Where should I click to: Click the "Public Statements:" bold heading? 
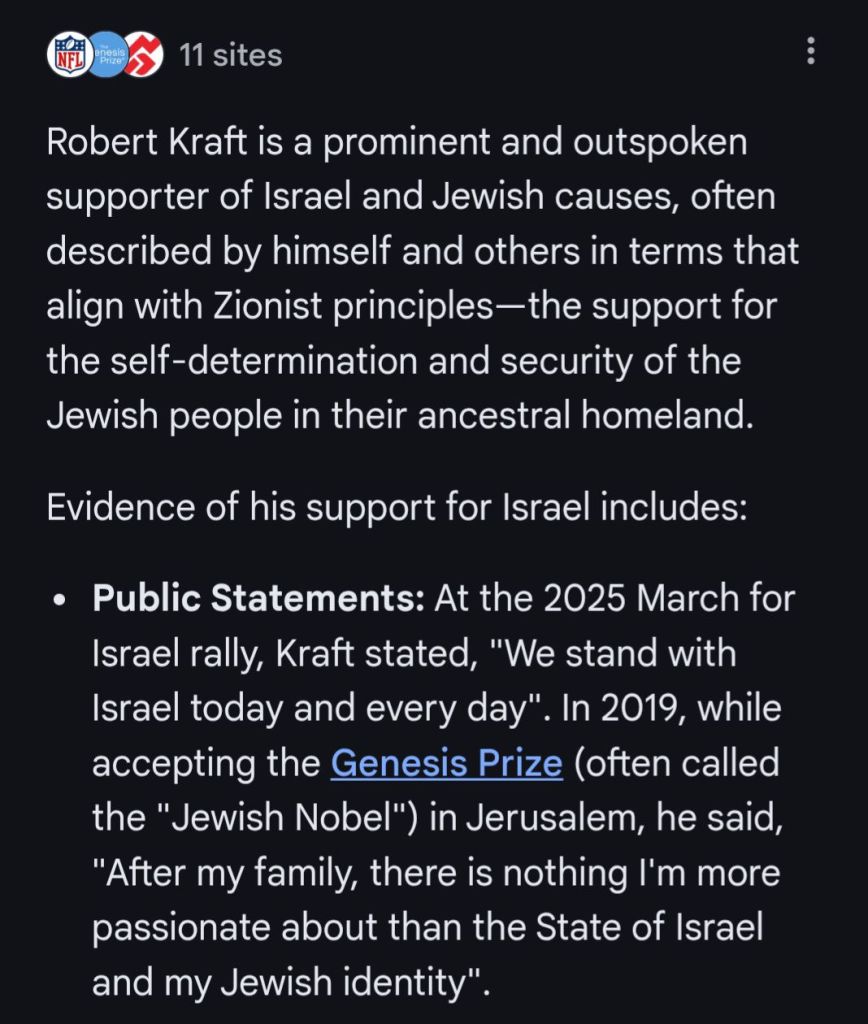point(259,600)
